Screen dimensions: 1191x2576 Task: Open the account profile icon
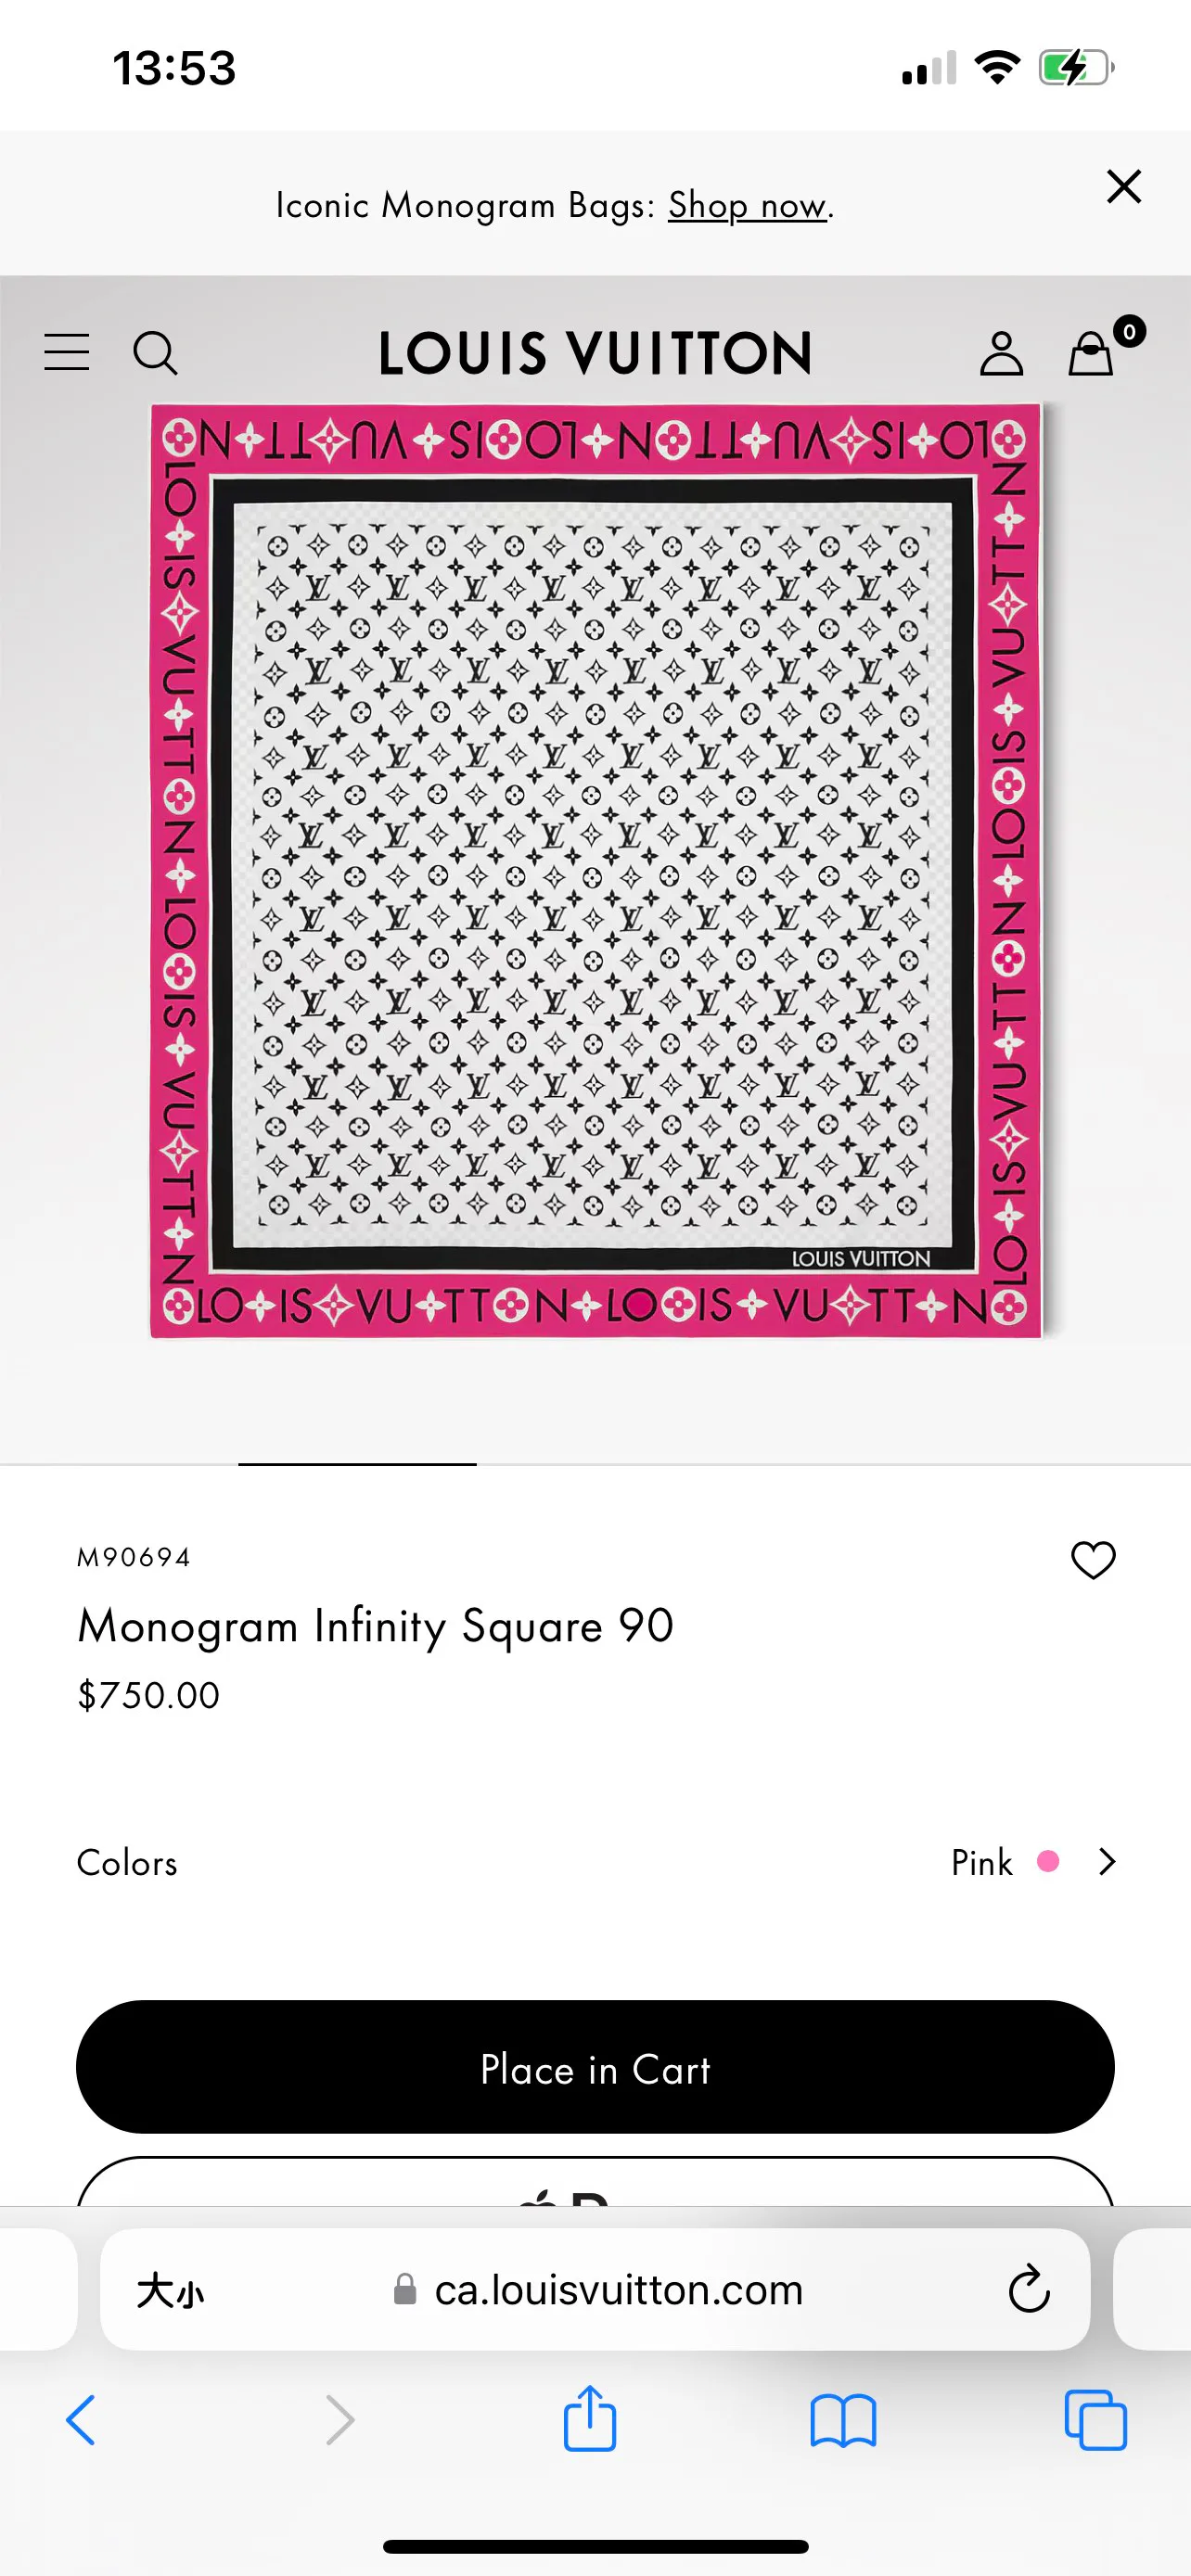[x=1001, y=353]
